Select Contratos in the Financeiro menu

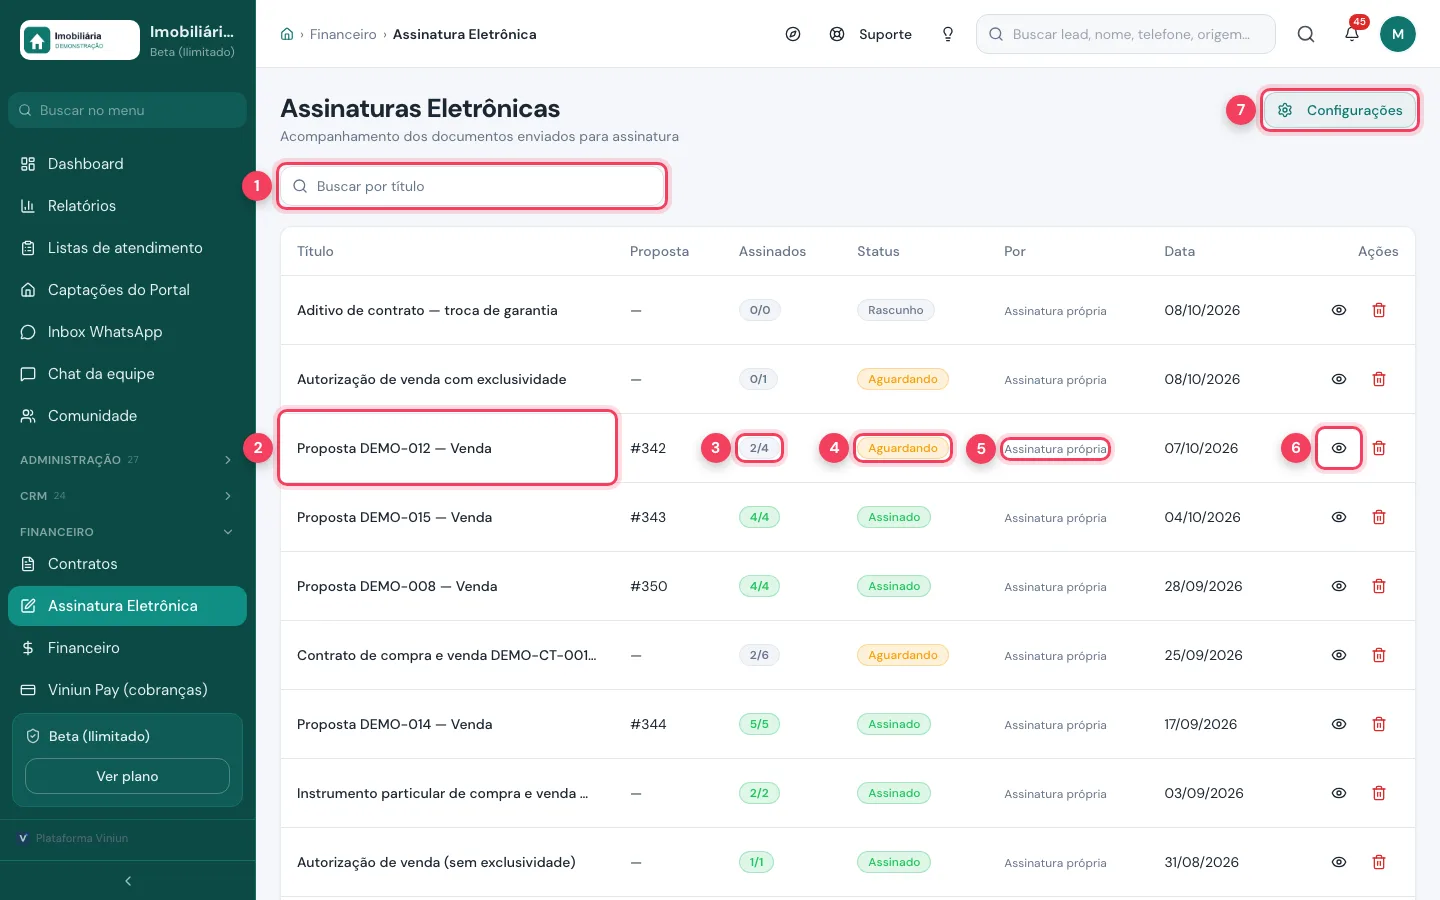coord(127,564)
